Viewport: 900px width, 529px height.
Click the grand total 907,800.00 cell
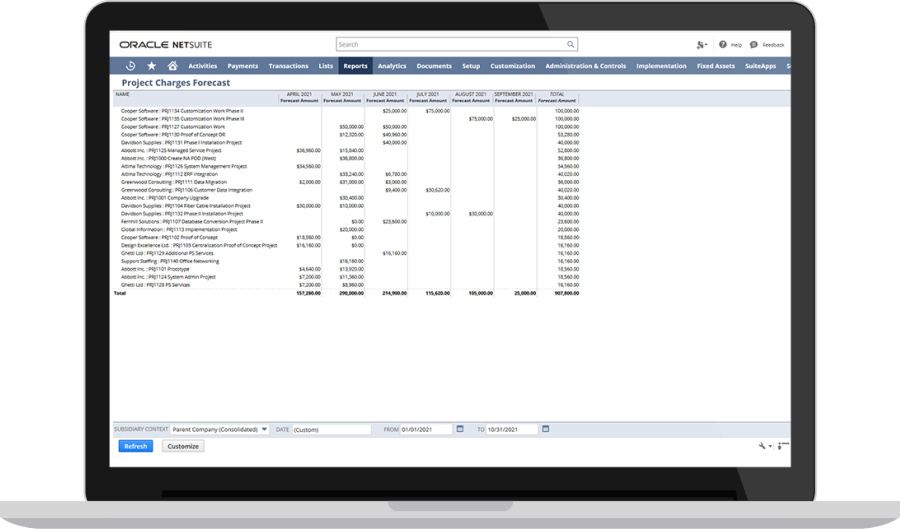567,293
